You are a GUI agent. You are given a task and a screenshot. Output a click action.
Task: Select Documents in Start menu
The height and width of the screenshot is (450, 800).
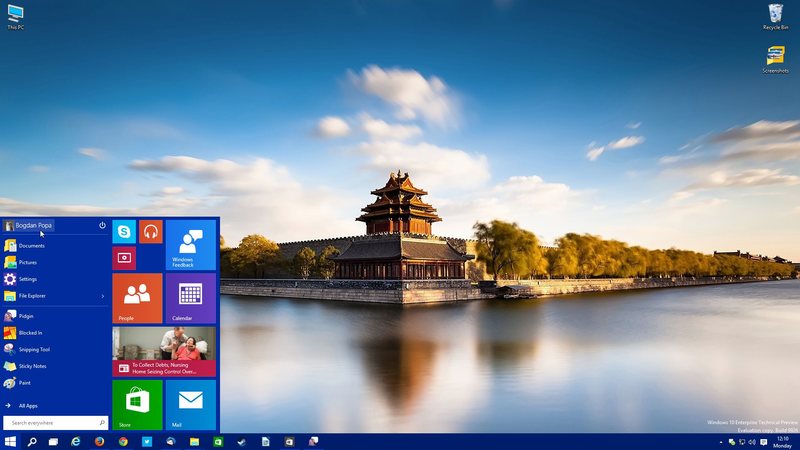pos(31,245)
